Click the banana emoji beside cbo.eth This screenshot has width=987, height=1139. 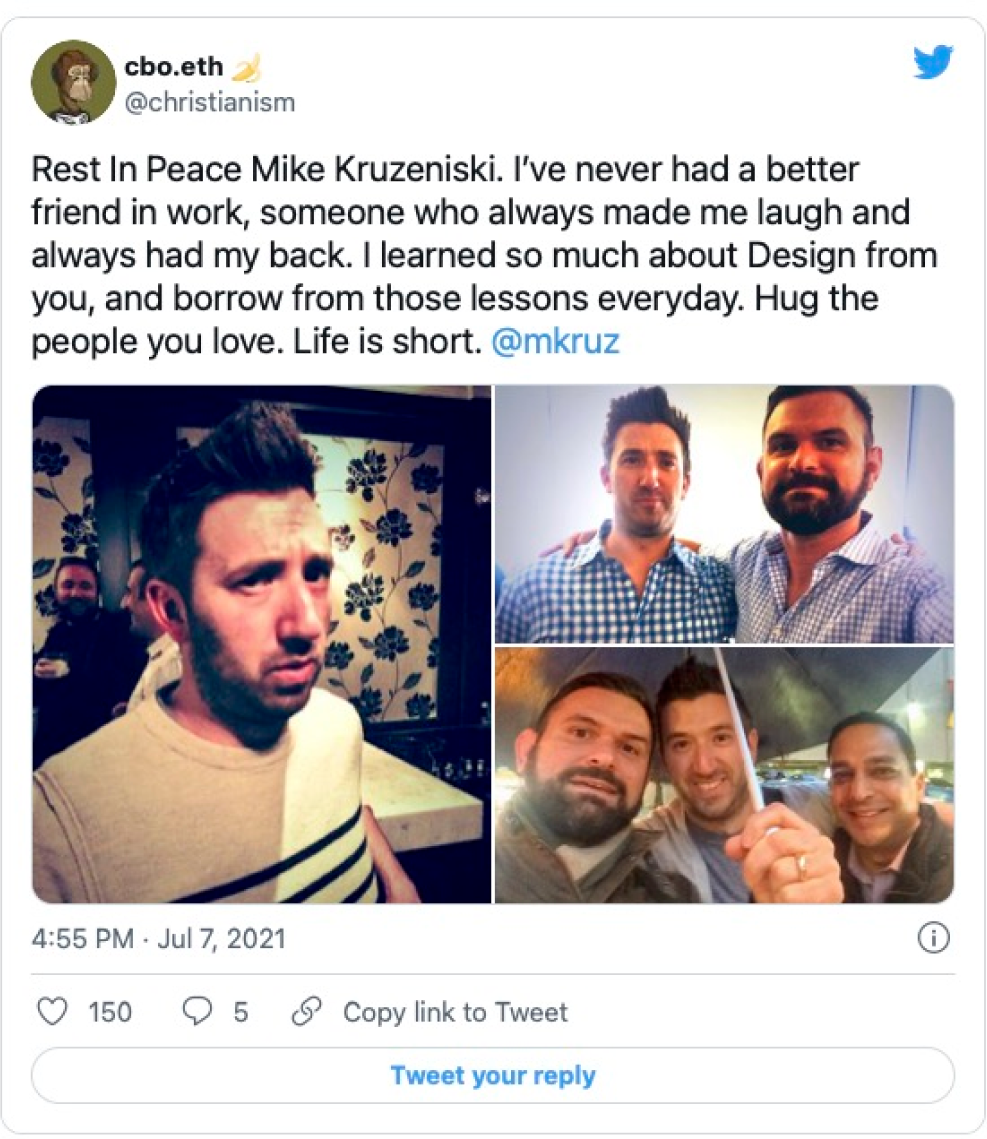click(247, 68)
